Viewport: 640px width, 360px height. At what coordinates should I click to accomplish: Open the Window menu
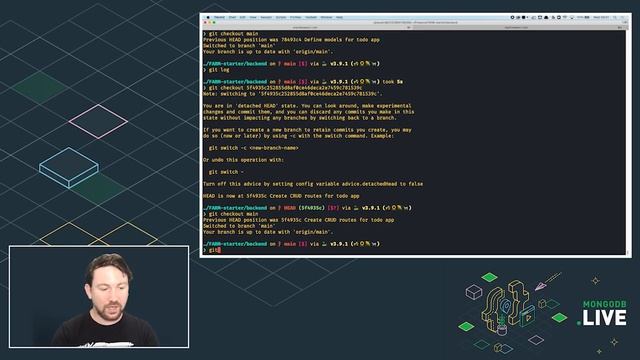[x=327, y=18]
